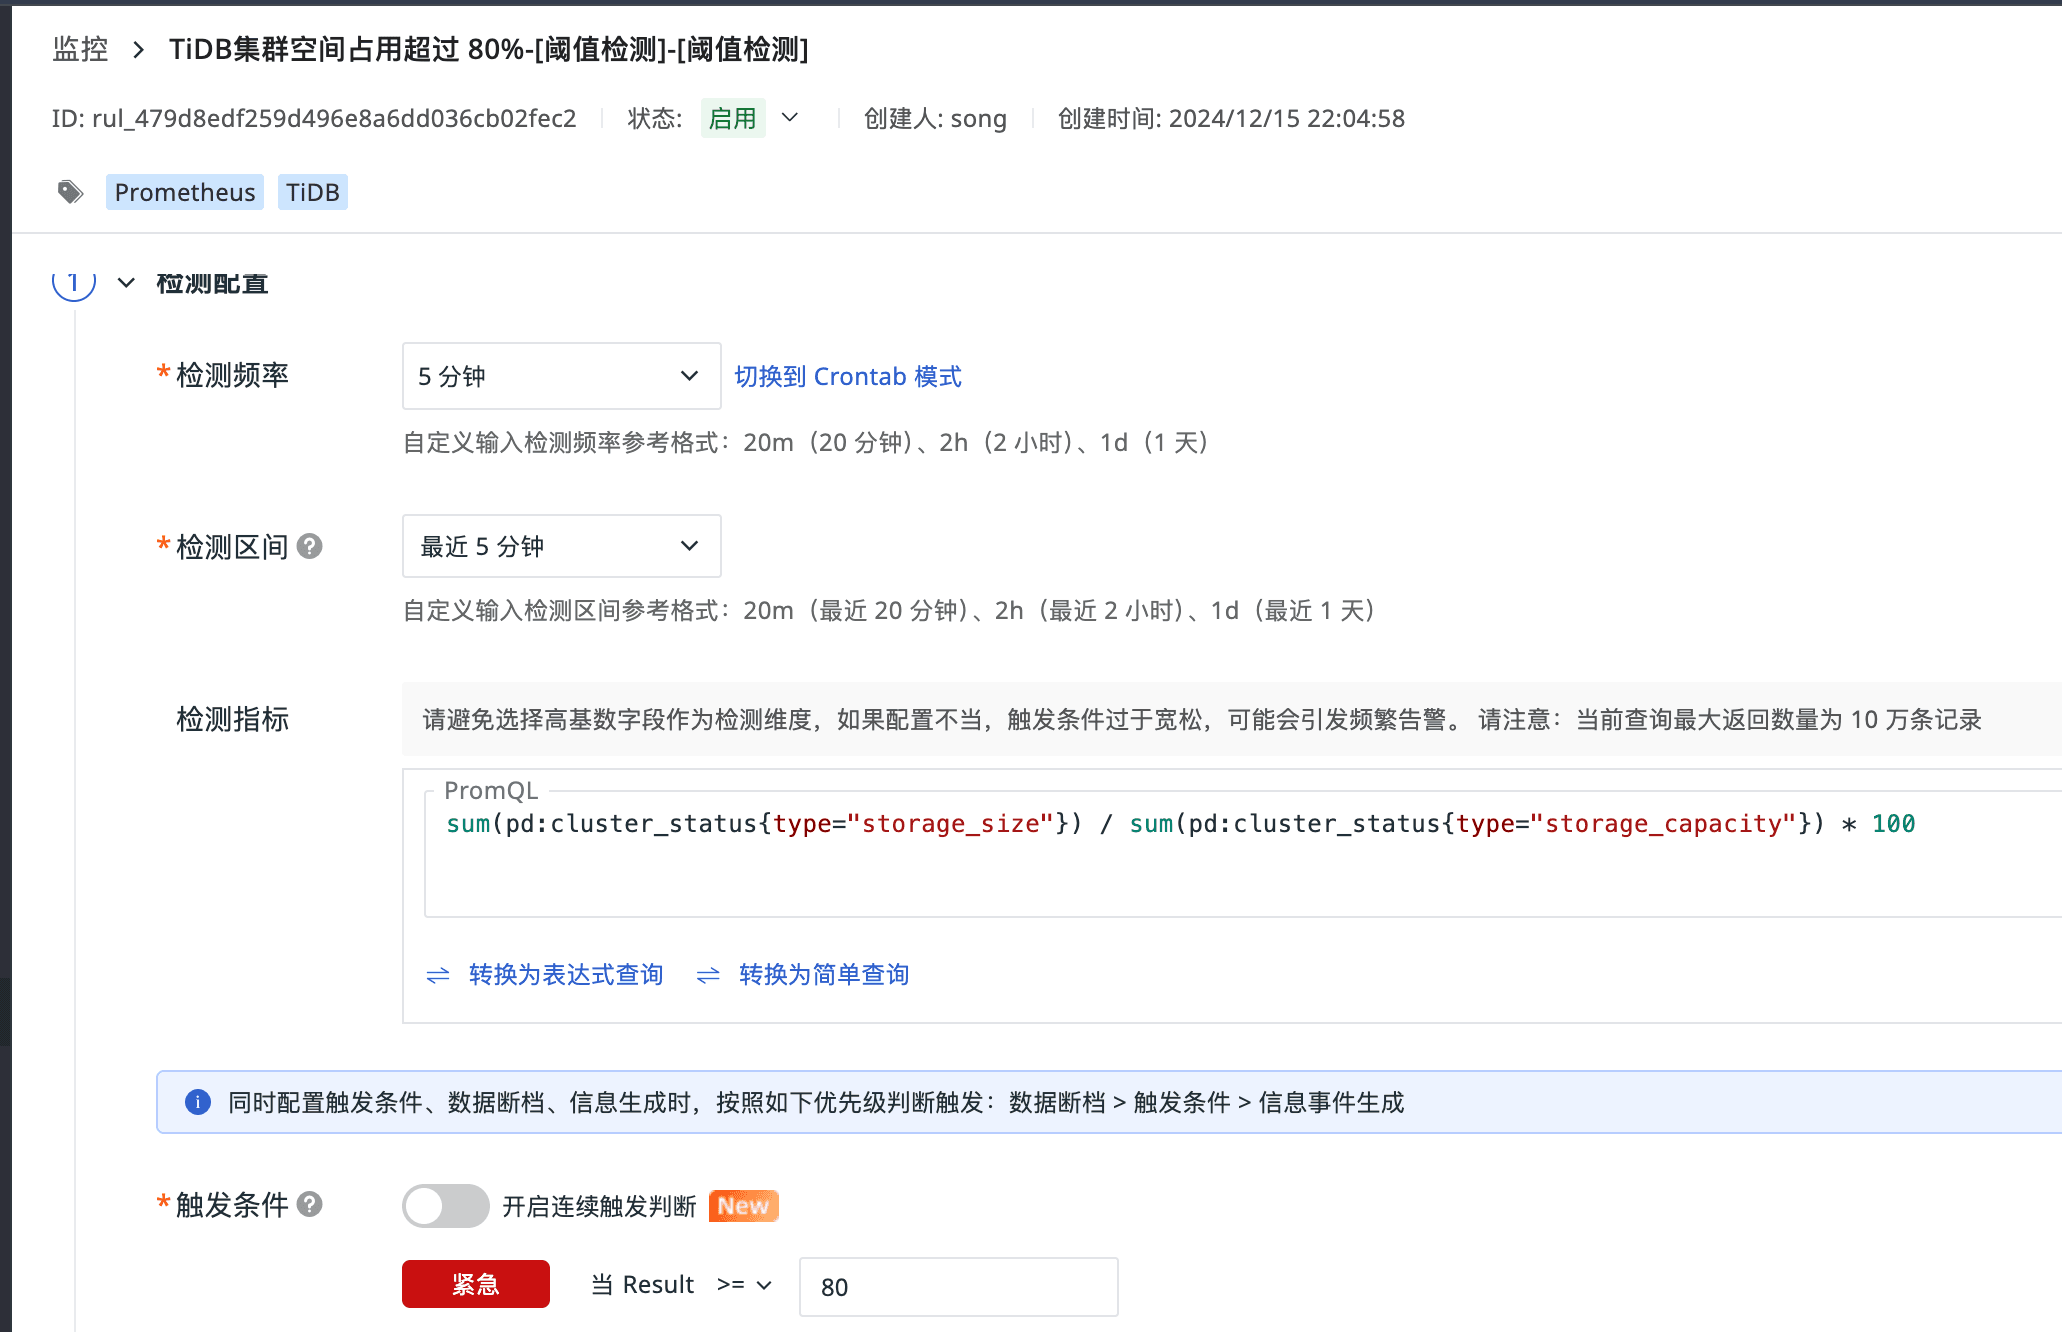Click the help icon next to 检测区间

tap(310, 546)
